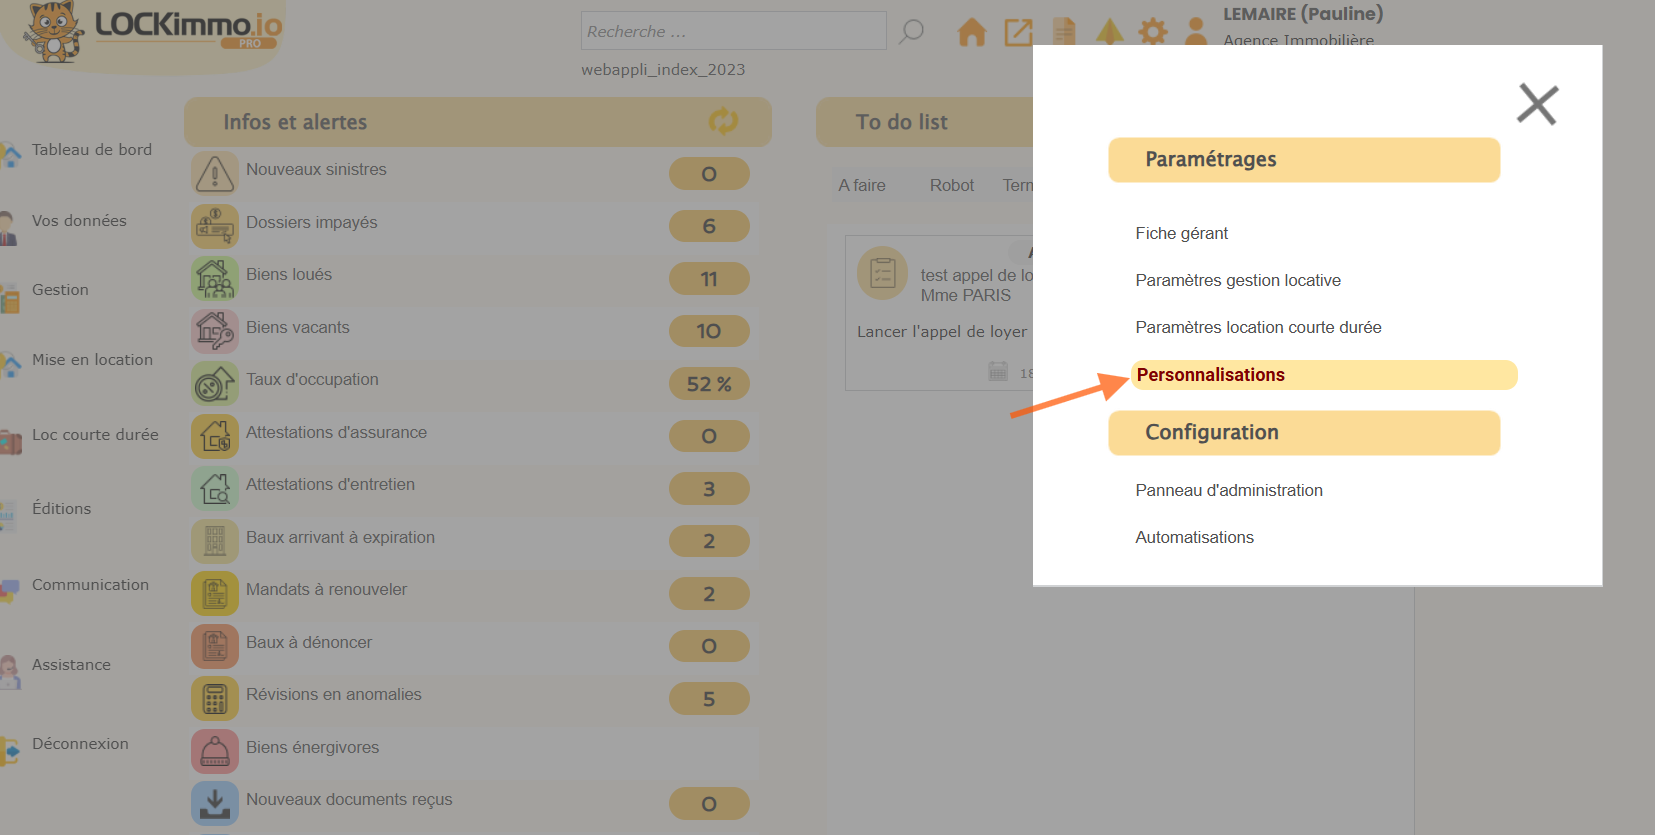1655x835 pixels.
Task: Click inside the Recherche search field
Action: [733, 32]
